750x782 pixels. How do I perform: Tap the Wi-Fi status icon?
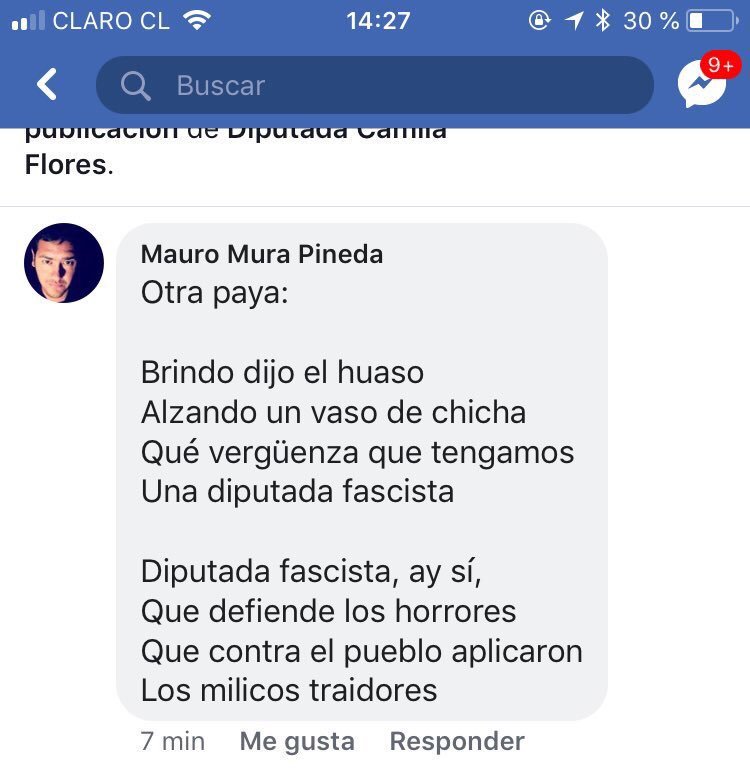pyautogui.click(x=197, y=20)
